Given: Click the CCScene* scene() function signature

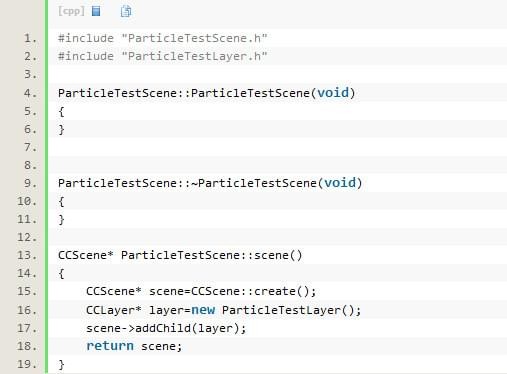Looking at the screenshot, I should (x=180, y=255).
